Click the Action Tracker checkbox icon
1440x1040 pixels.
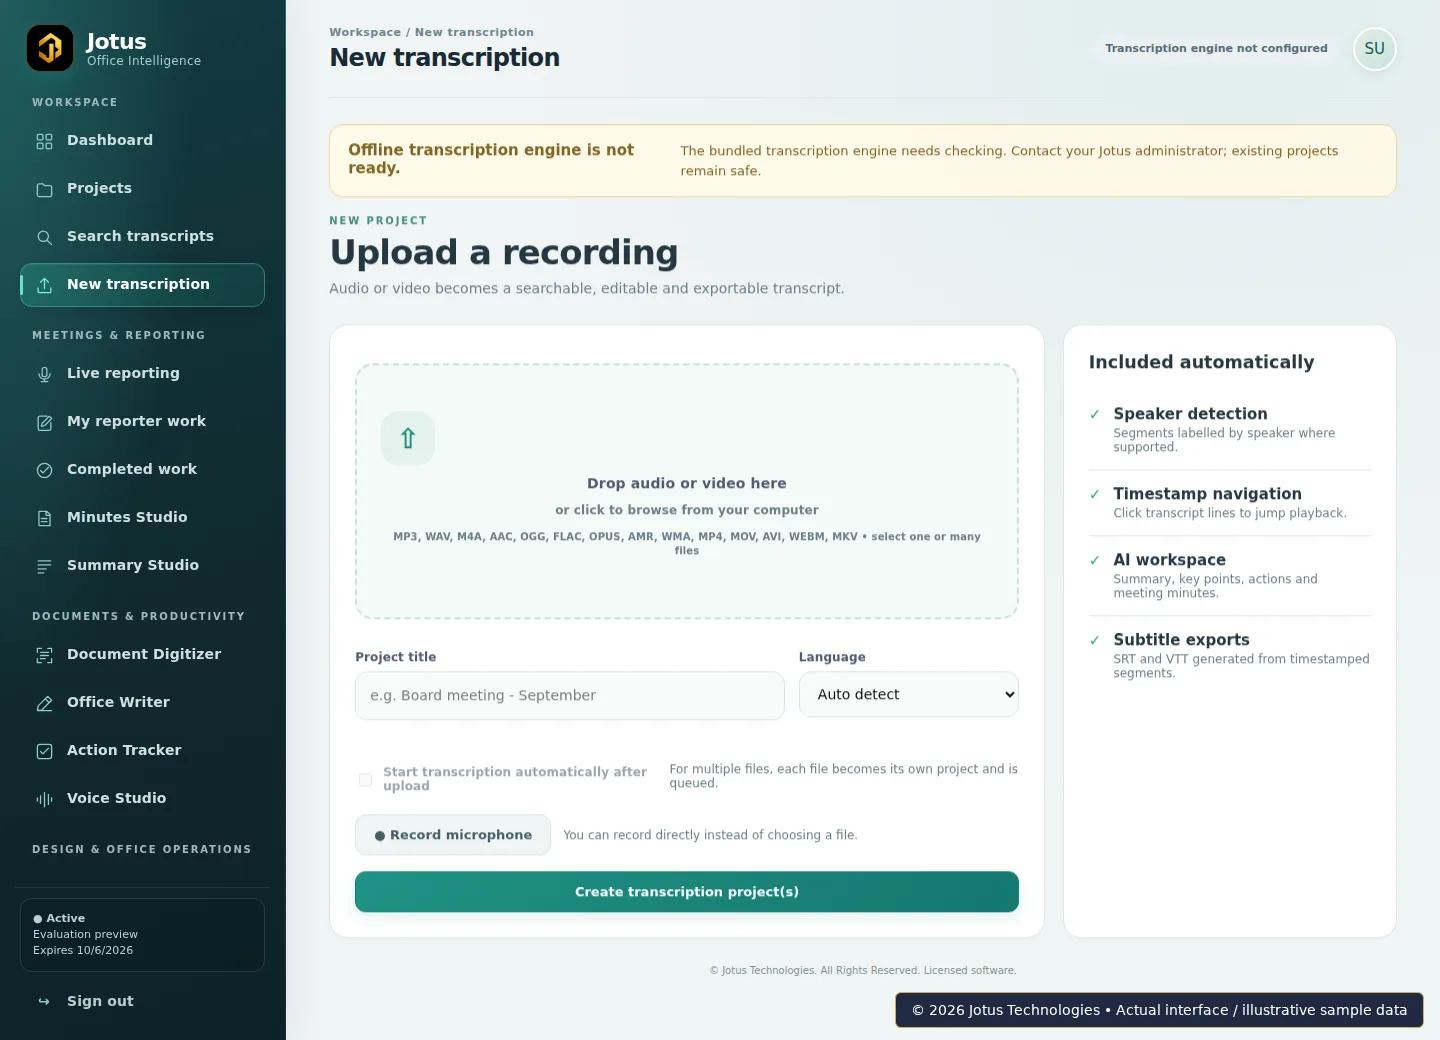click(44, 752)
